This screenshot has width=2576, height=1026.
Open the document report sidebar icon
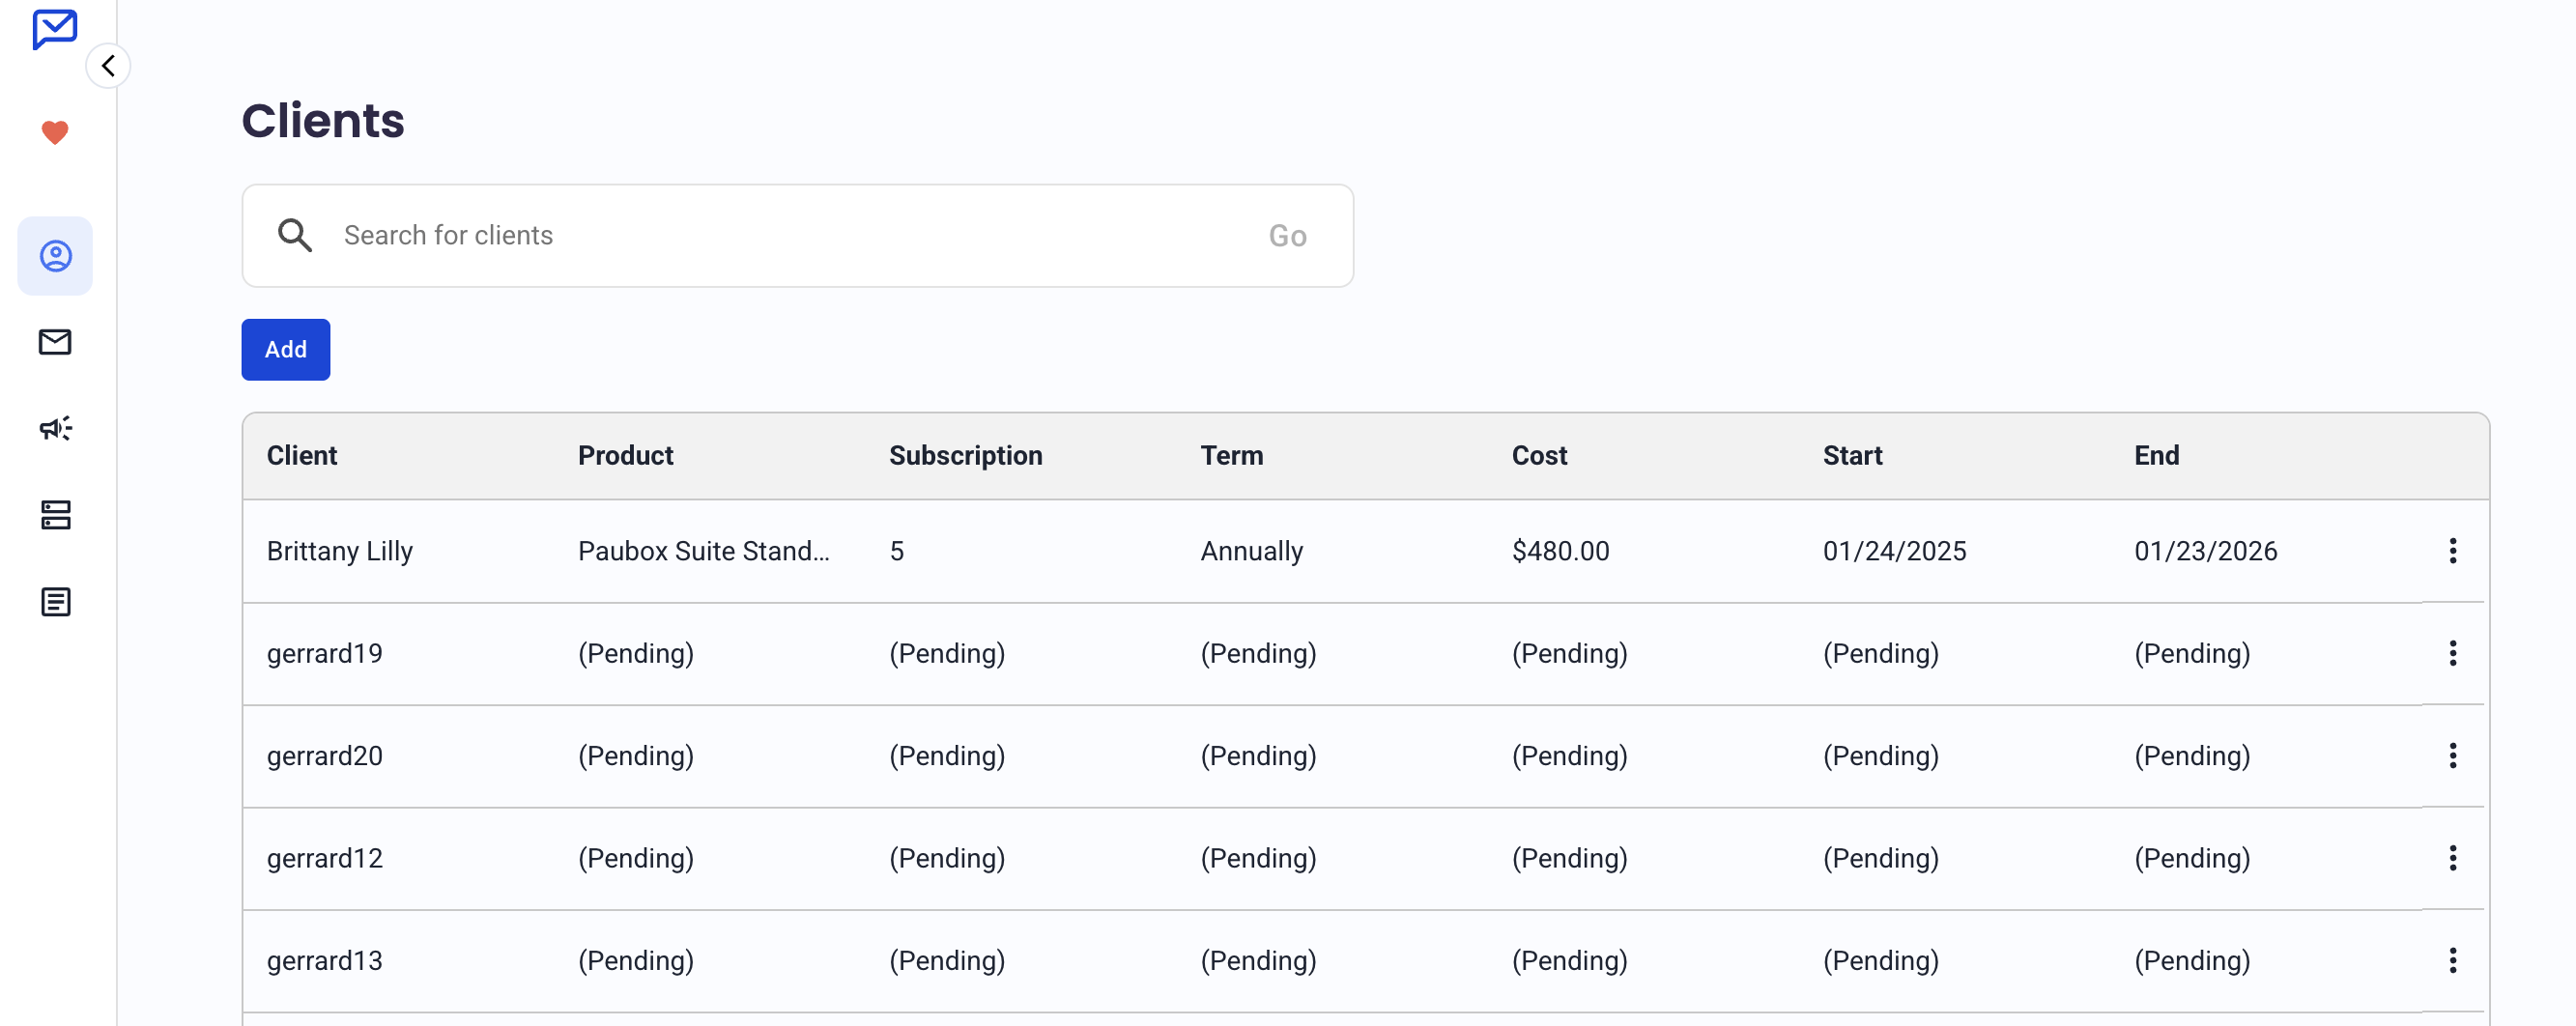tap(55, 602)
